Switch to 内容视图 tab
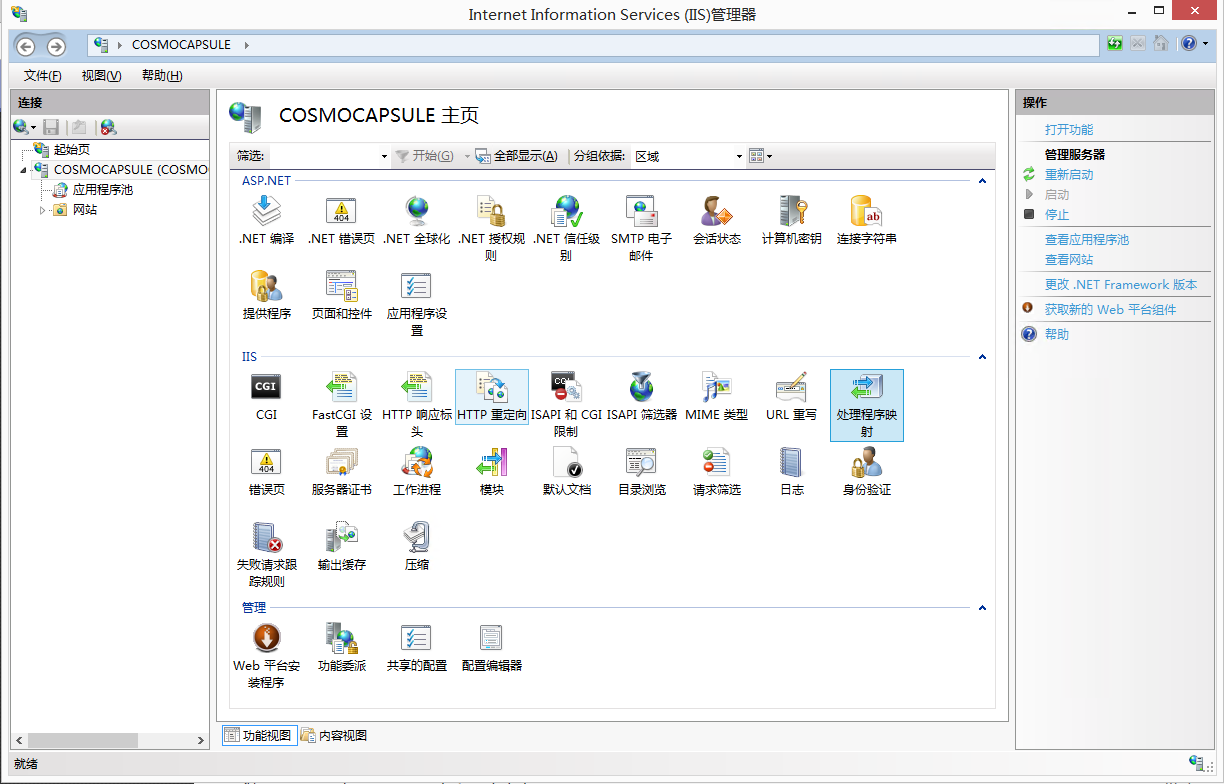1224x784 pixels. (x=334, y=735)
